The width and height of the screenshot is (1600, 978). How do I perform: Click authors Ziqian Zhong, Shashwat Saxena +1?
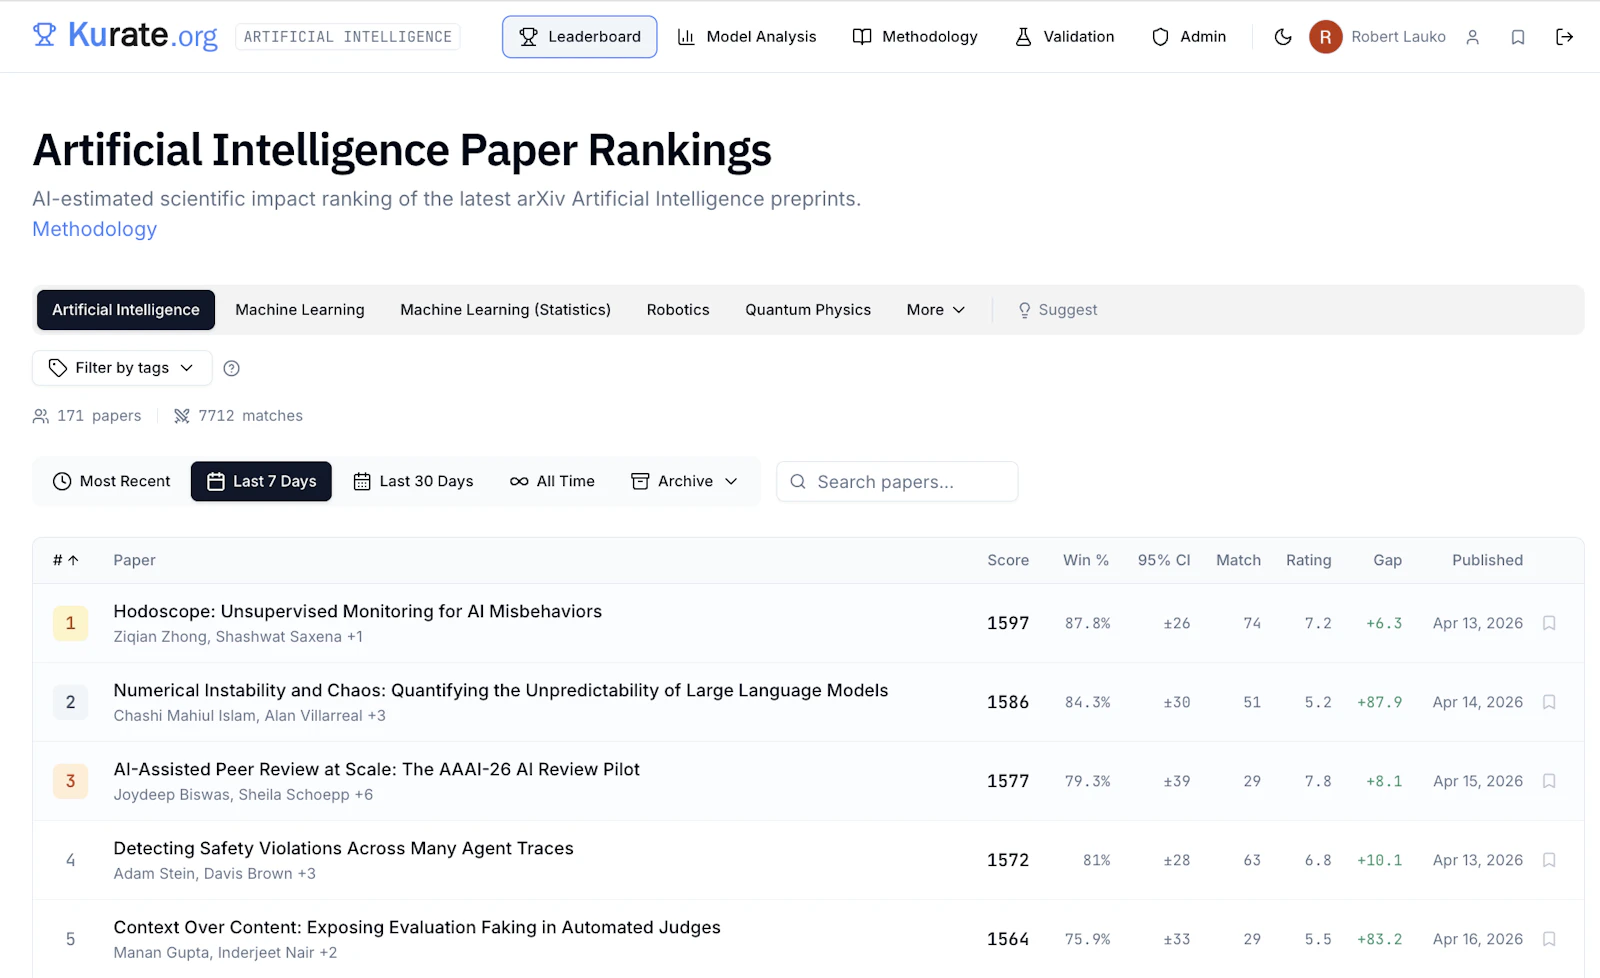click(238, 637)
